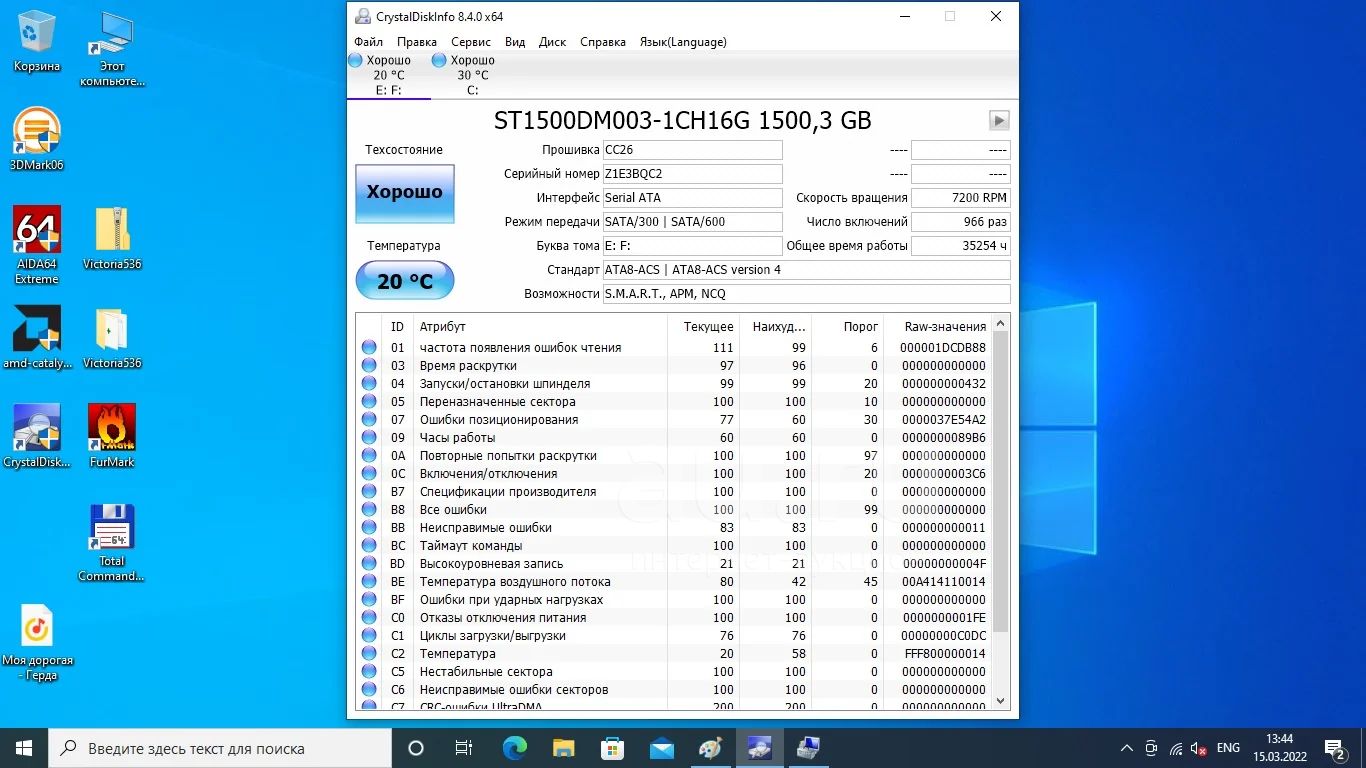Click the CrystalDiskInfo taskbar icon
This screenshot has height=768, width=1366.
pos(759,748)
